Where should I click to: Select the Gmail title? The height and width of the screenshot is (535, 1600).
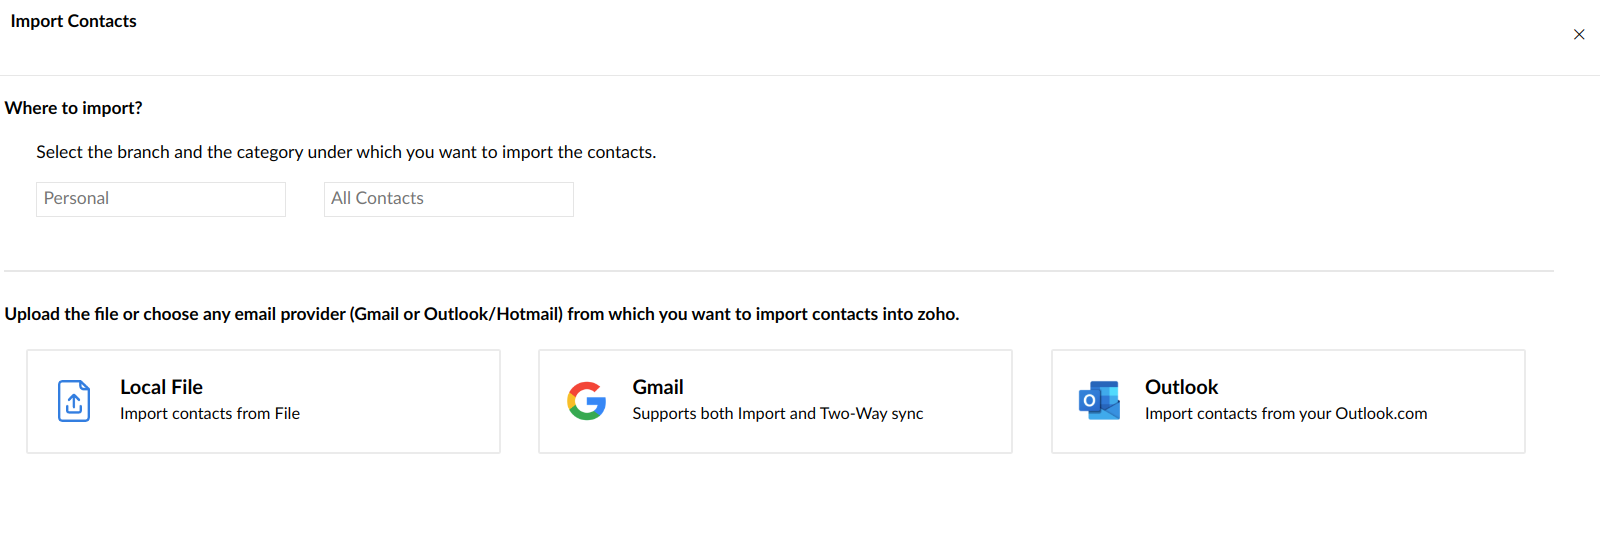(x=658, y=387)
